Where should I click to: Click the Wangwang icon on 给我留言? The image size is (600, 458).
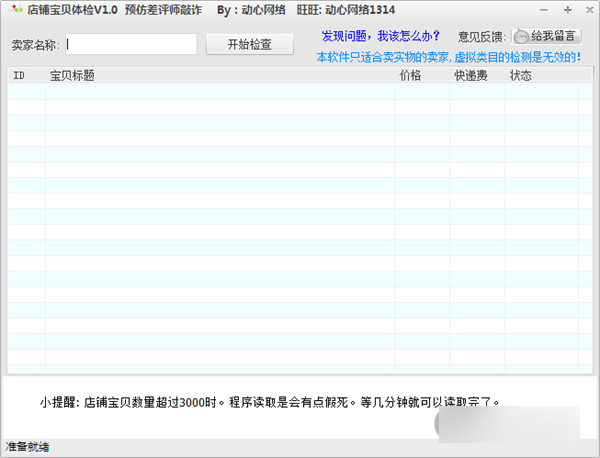point(522,36)
